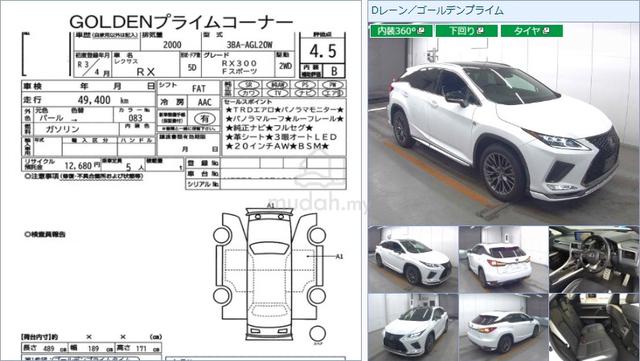Open the 内装360° interior view button
The image size is (640, 361).
pos(401,31)
